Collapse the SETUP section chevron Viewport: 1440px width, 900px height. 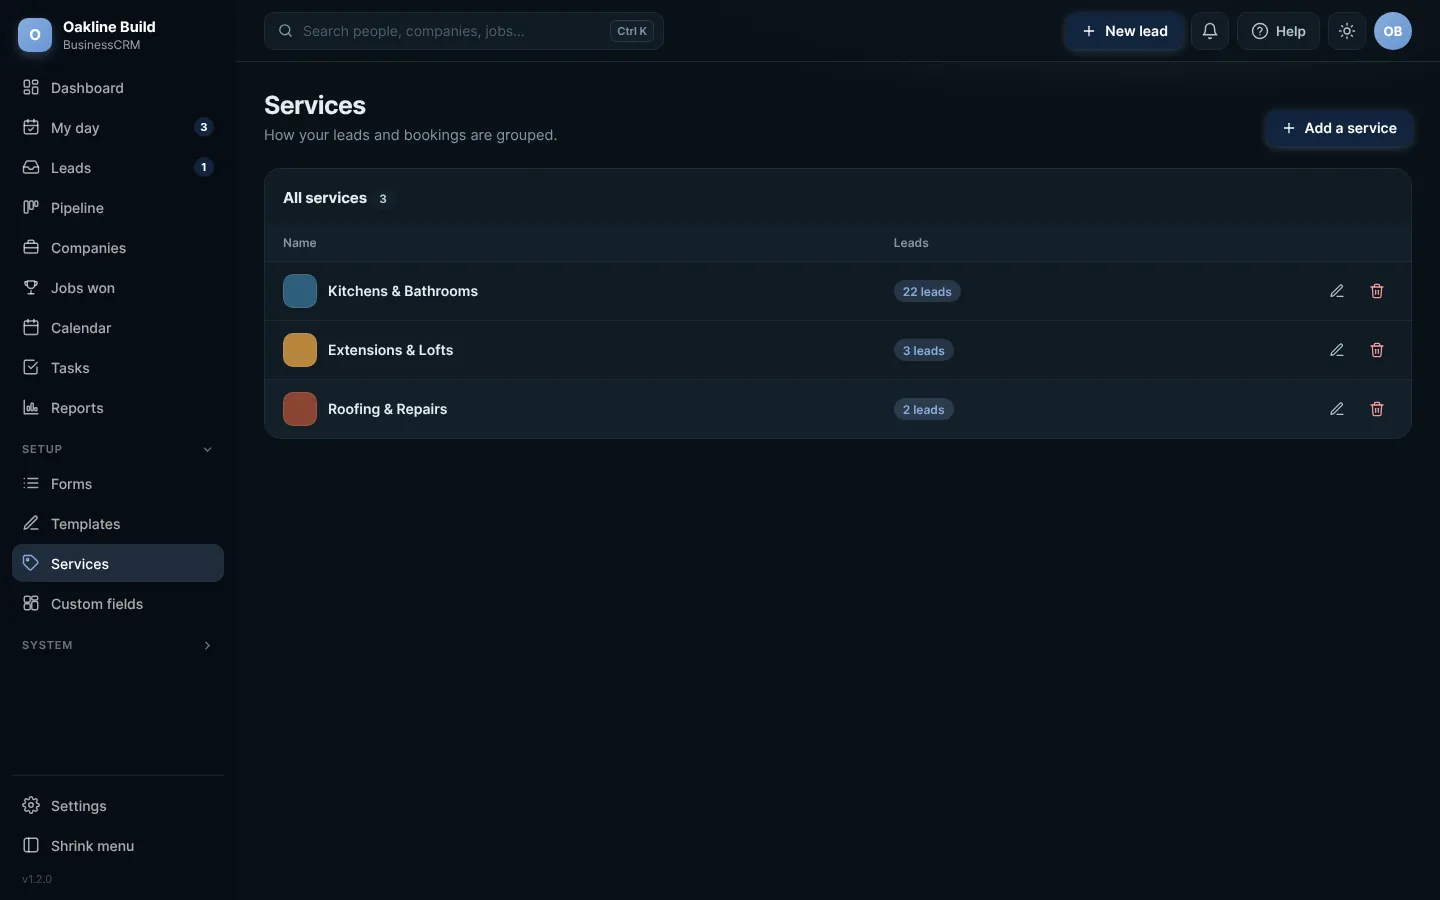click(207, 449)
